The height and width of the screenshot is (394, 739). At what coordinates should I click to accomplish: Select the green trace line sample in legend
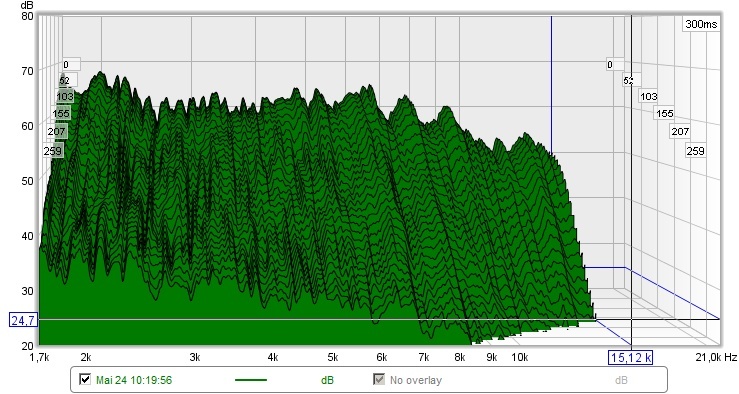click(x=250, y=380)
